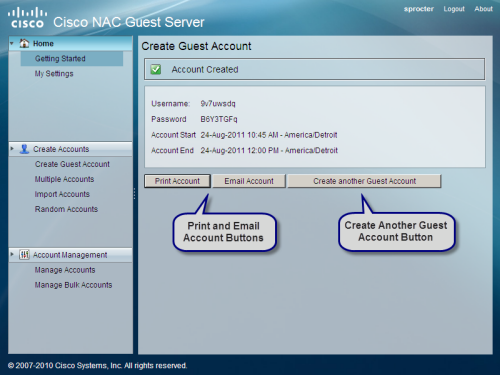Image resolution: width=500 pixels, height=375 pixels.
Task: Go to Create Guest Account
Action: [x=72, y=164]
